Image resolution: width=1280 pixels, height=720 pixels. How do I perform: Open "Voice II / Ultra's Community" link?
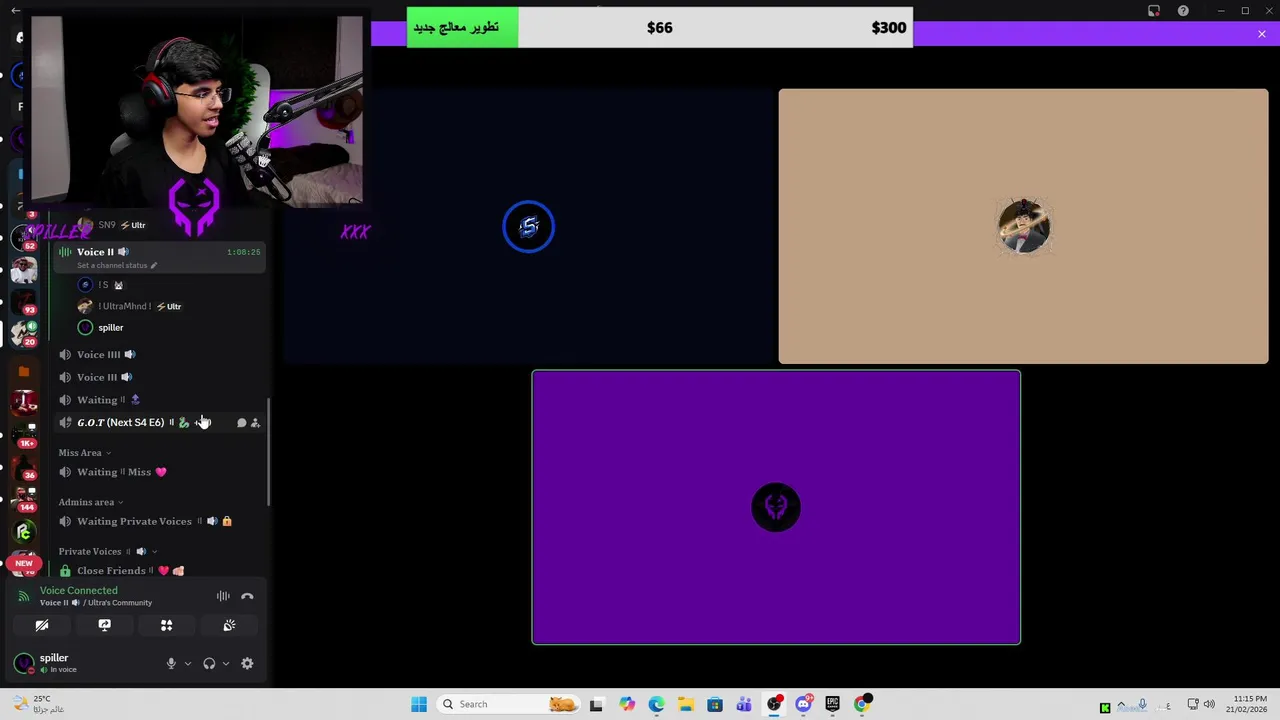[96, 603]
